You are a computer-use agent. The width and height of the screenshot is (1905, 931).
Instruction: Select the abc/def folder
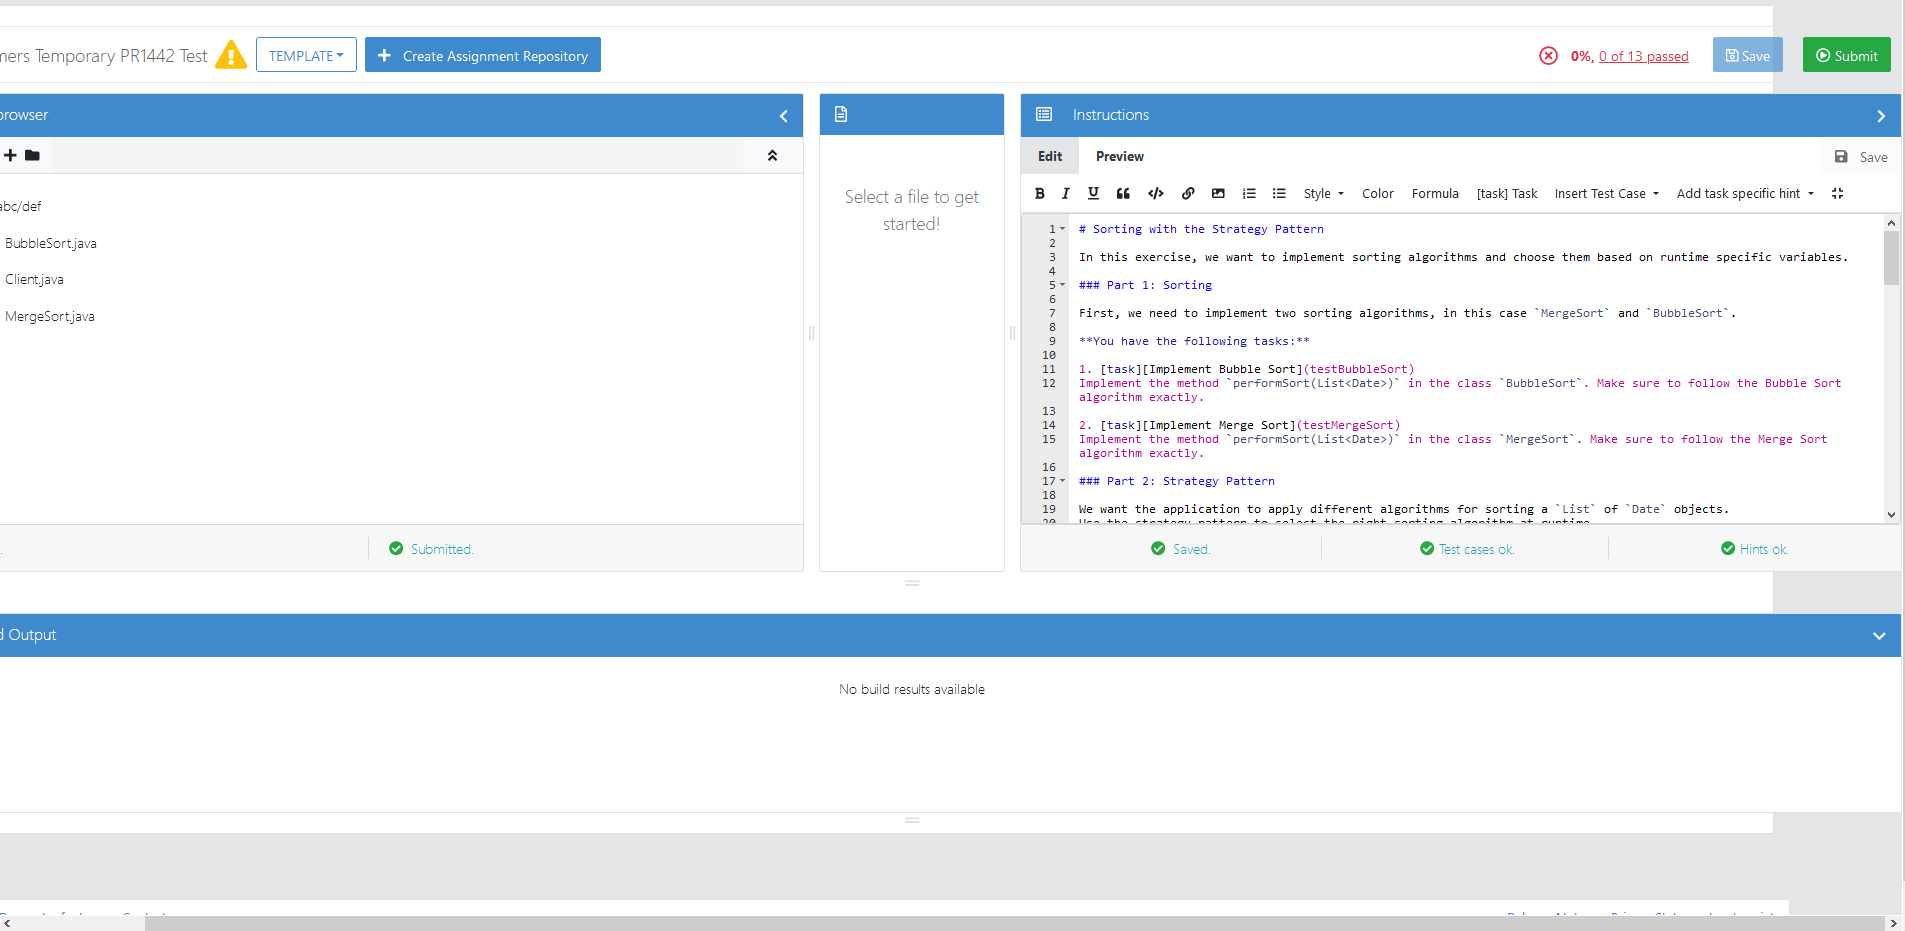click(21, 206)
